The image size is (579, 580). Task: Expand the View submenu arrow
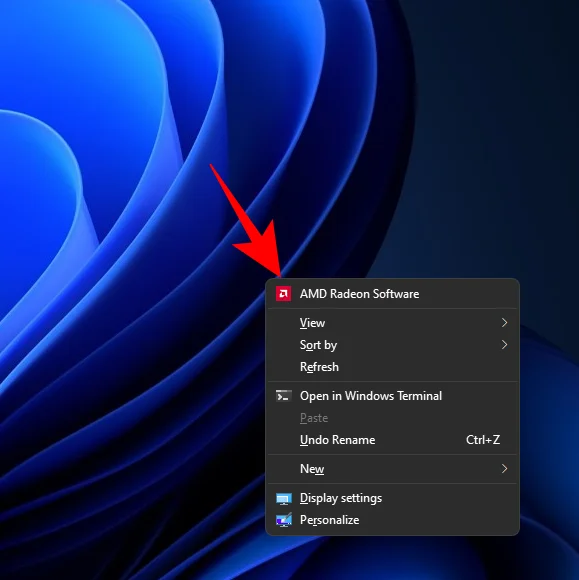click(504, 323)
